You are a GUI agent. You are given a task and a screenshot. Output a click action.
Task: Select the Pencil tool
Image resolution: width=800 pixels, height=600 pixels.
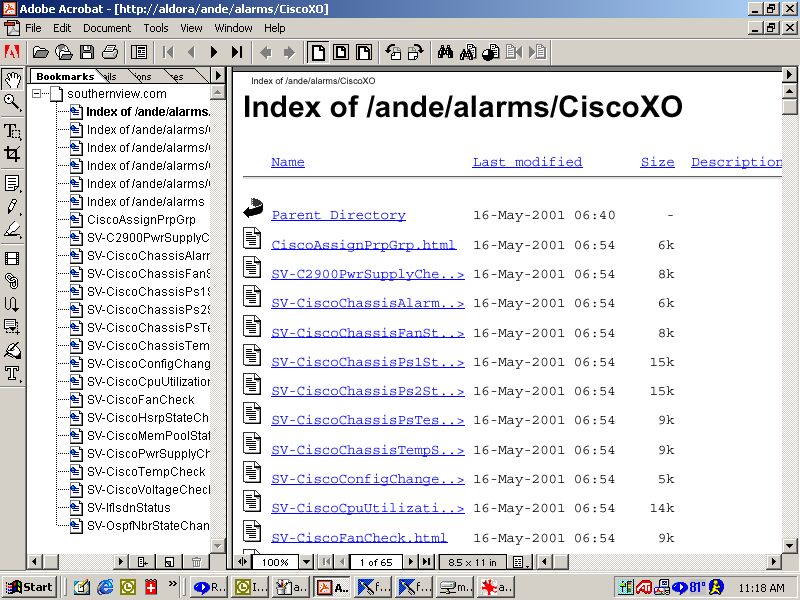13,206
